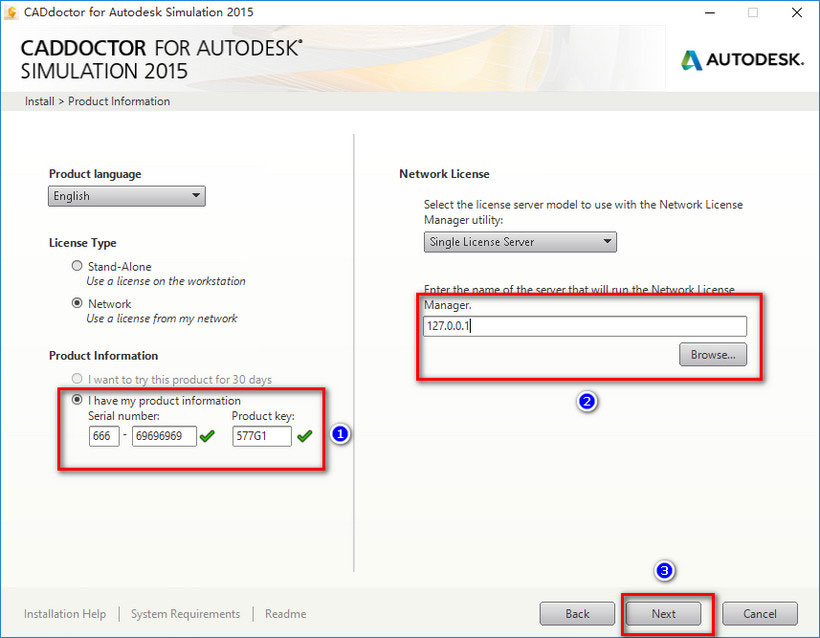Choose the 30-day trial option
Image resolution: width=820 pixels, height=638 pixels.
coord(77,378)
